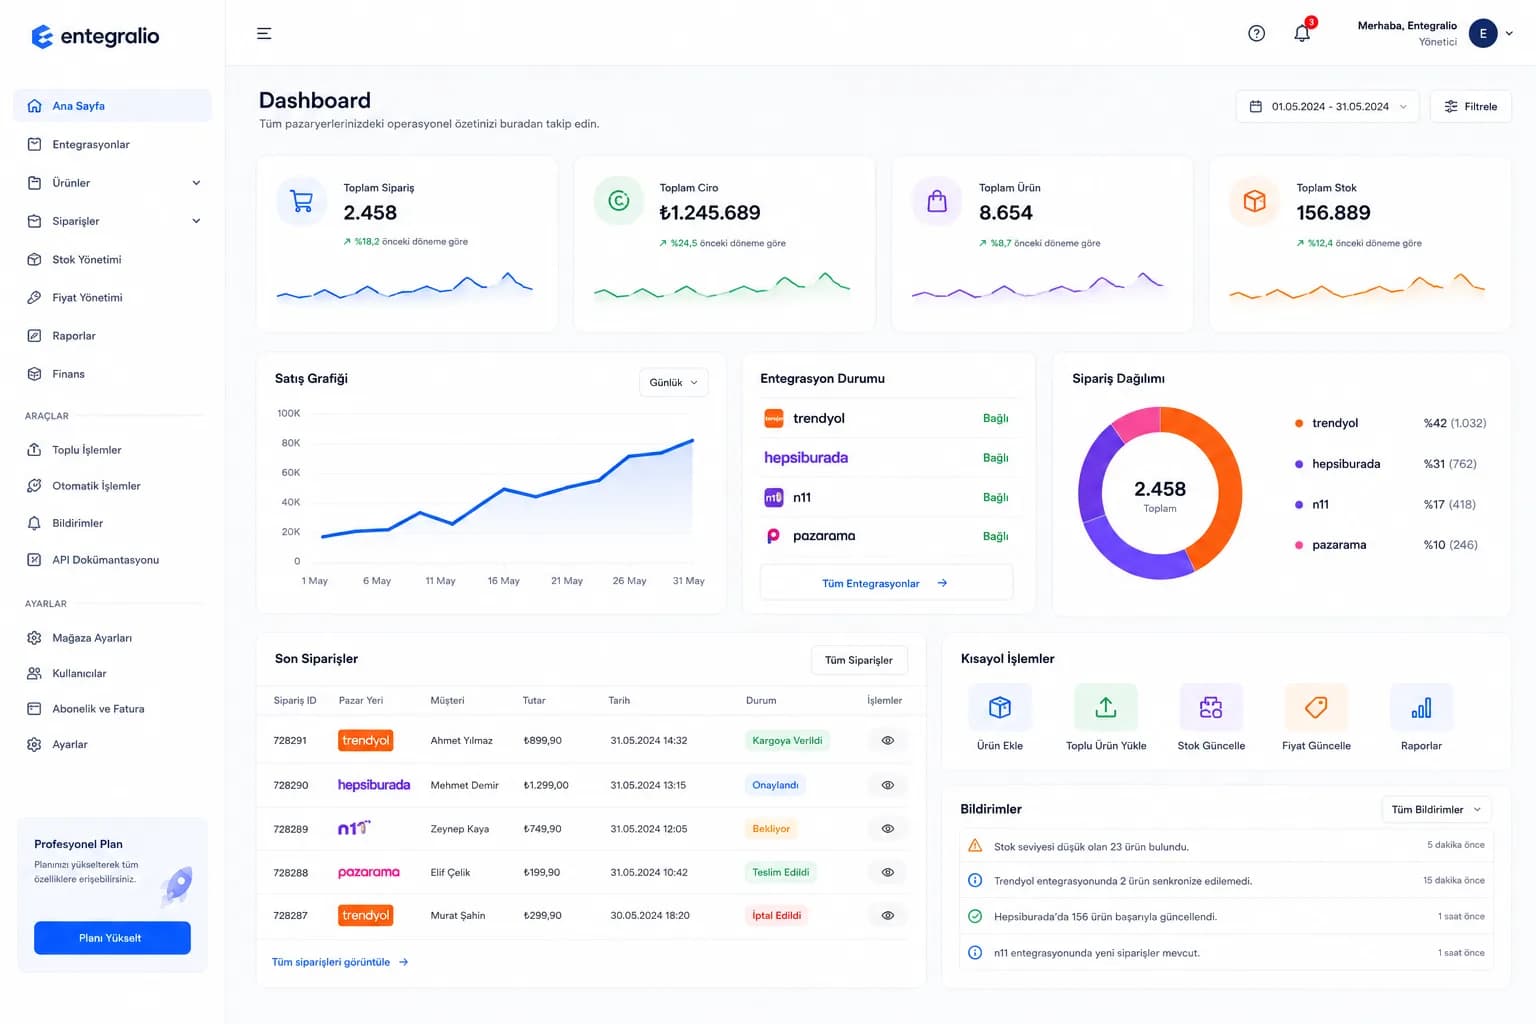Click the İptal Edildi status badge

click(777, 916)
